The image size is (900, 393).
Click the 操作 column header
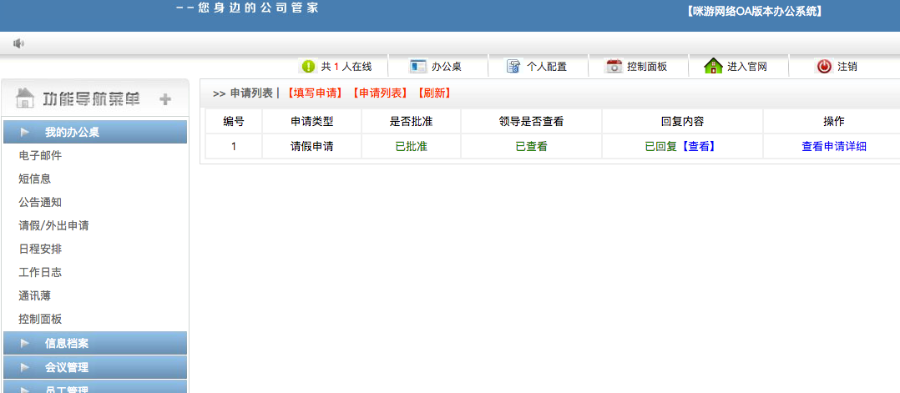[834, 121]
